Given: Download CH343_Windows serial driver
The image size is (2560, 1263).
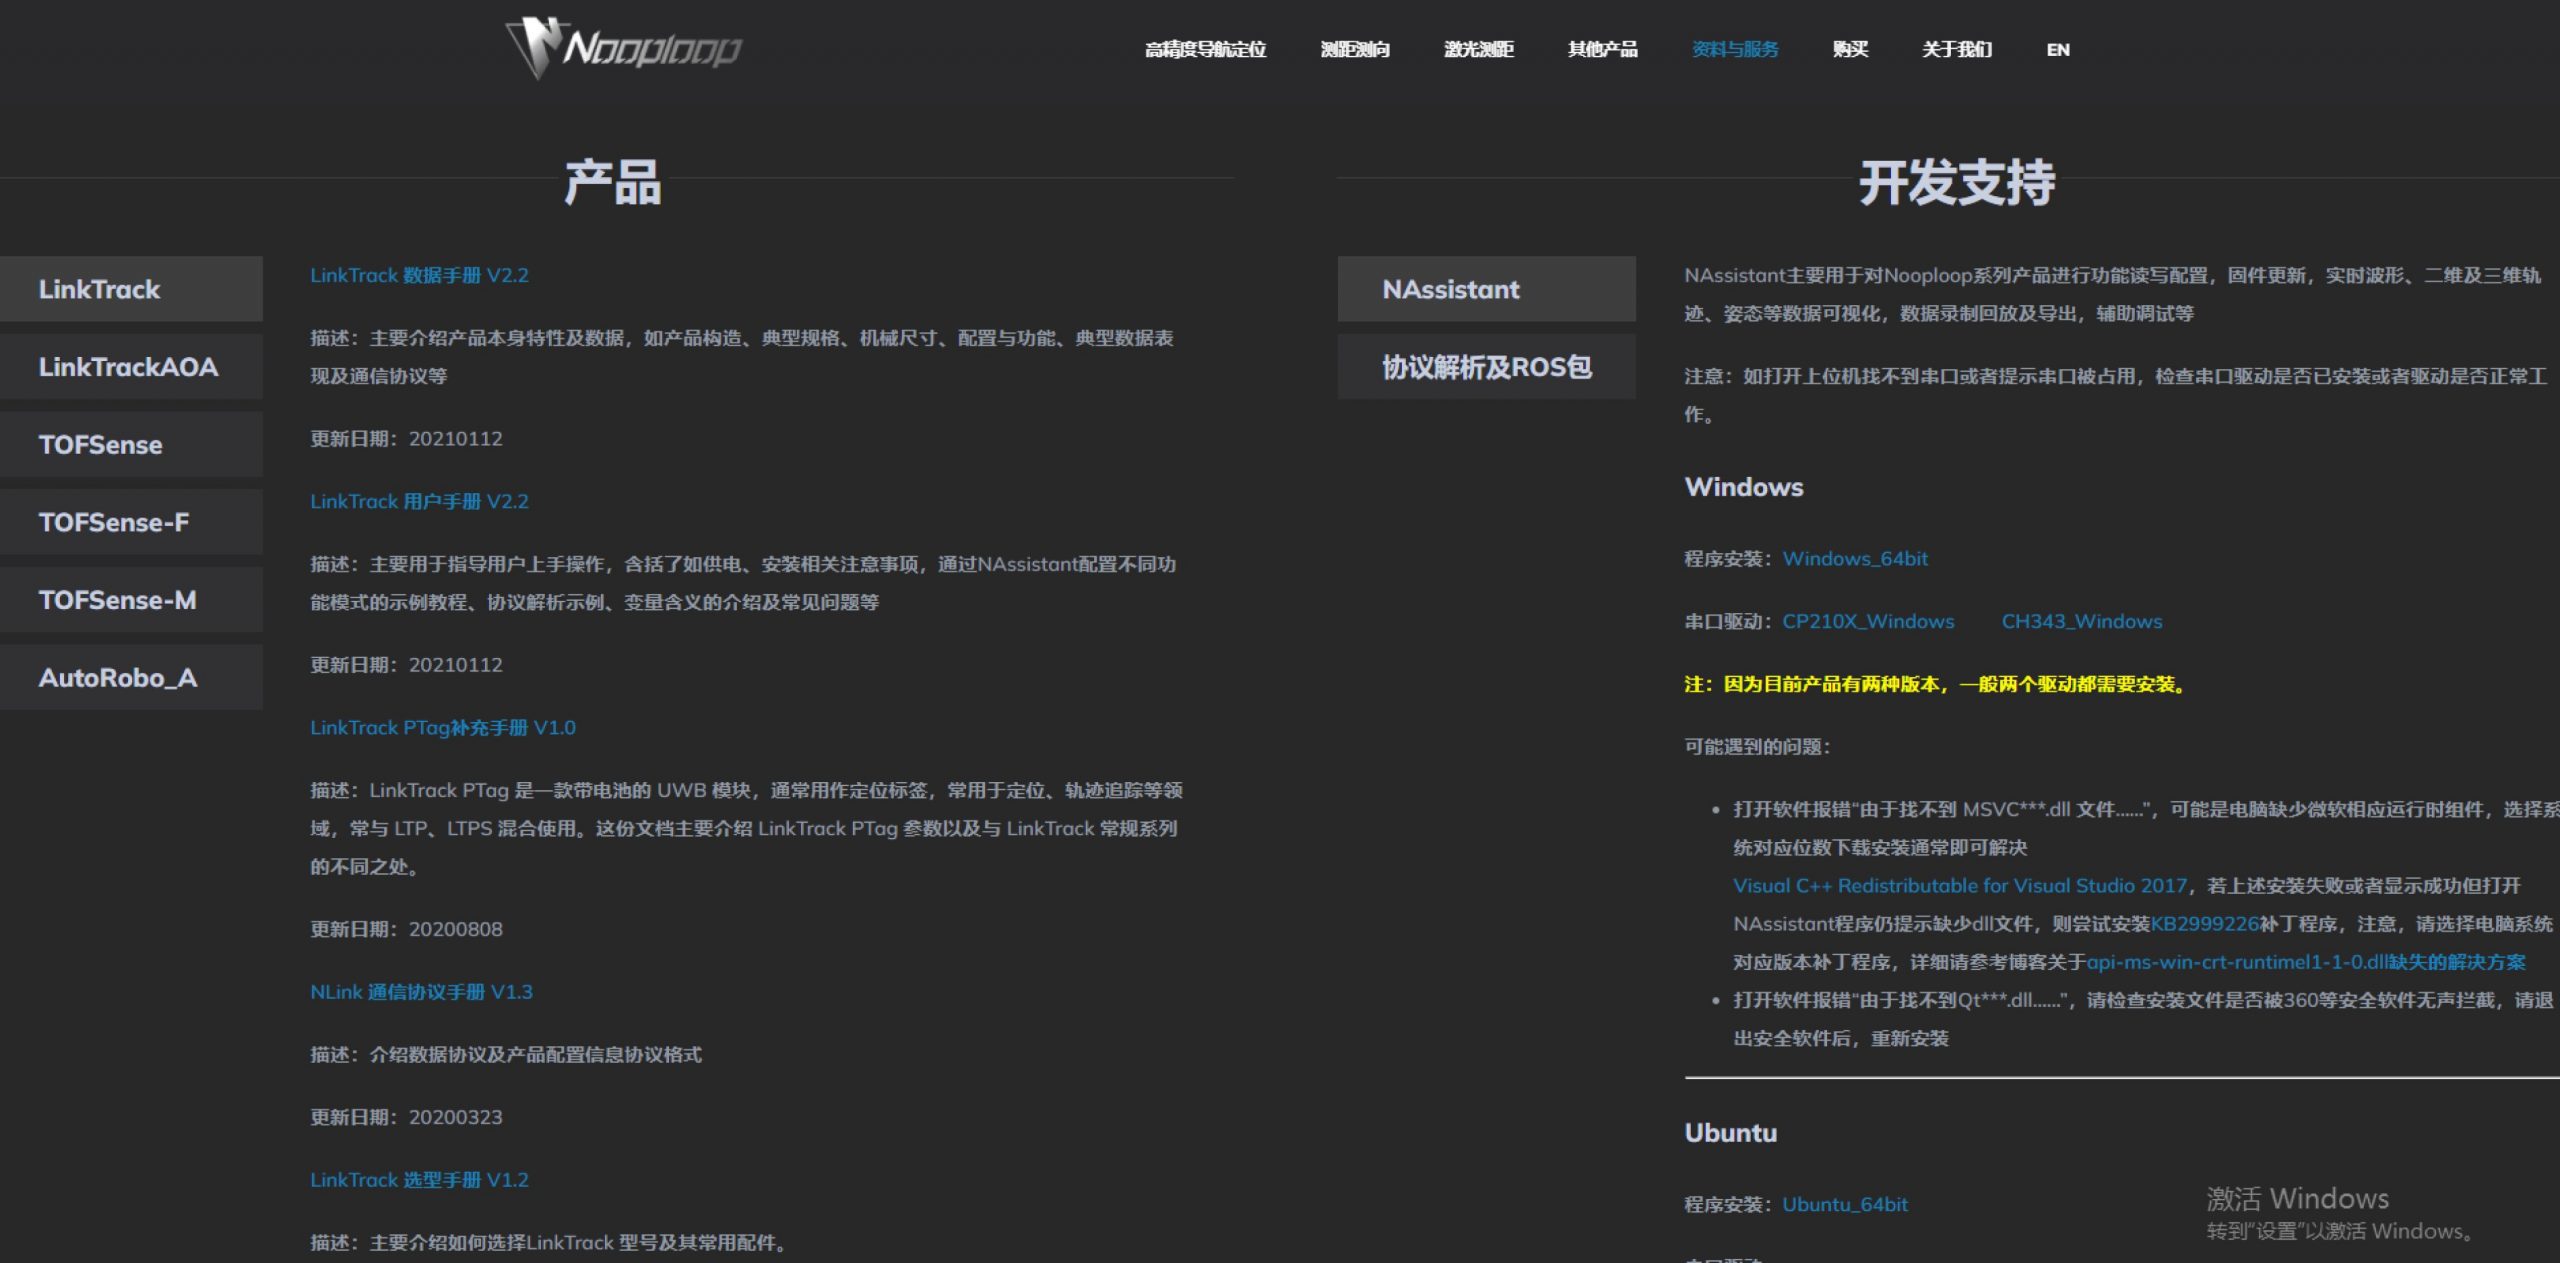Looking at the screenshot, I should [2081, 621].
